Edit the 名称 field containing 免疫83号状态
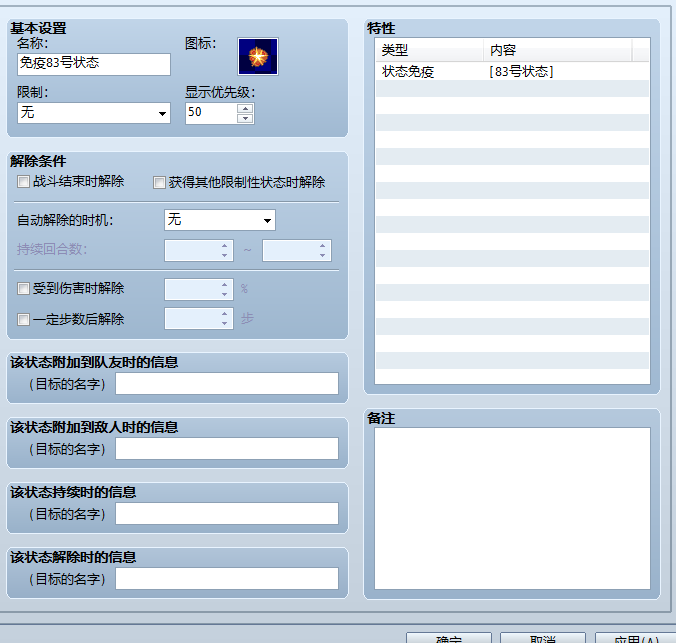 coord(94,64)
